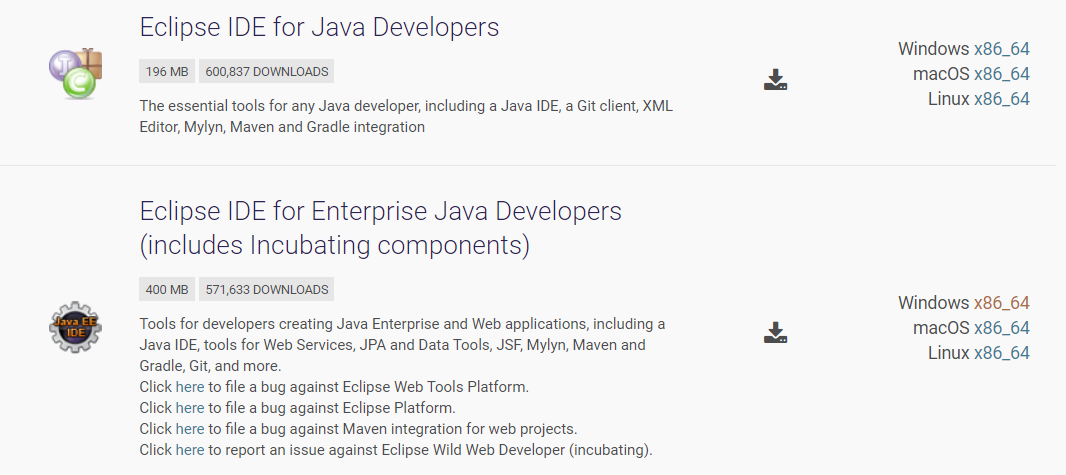The width and height of the screenshot is (1066, 475).
Task: Download Java Developers Windows x86_64 build
Action: pos(1001,49)
